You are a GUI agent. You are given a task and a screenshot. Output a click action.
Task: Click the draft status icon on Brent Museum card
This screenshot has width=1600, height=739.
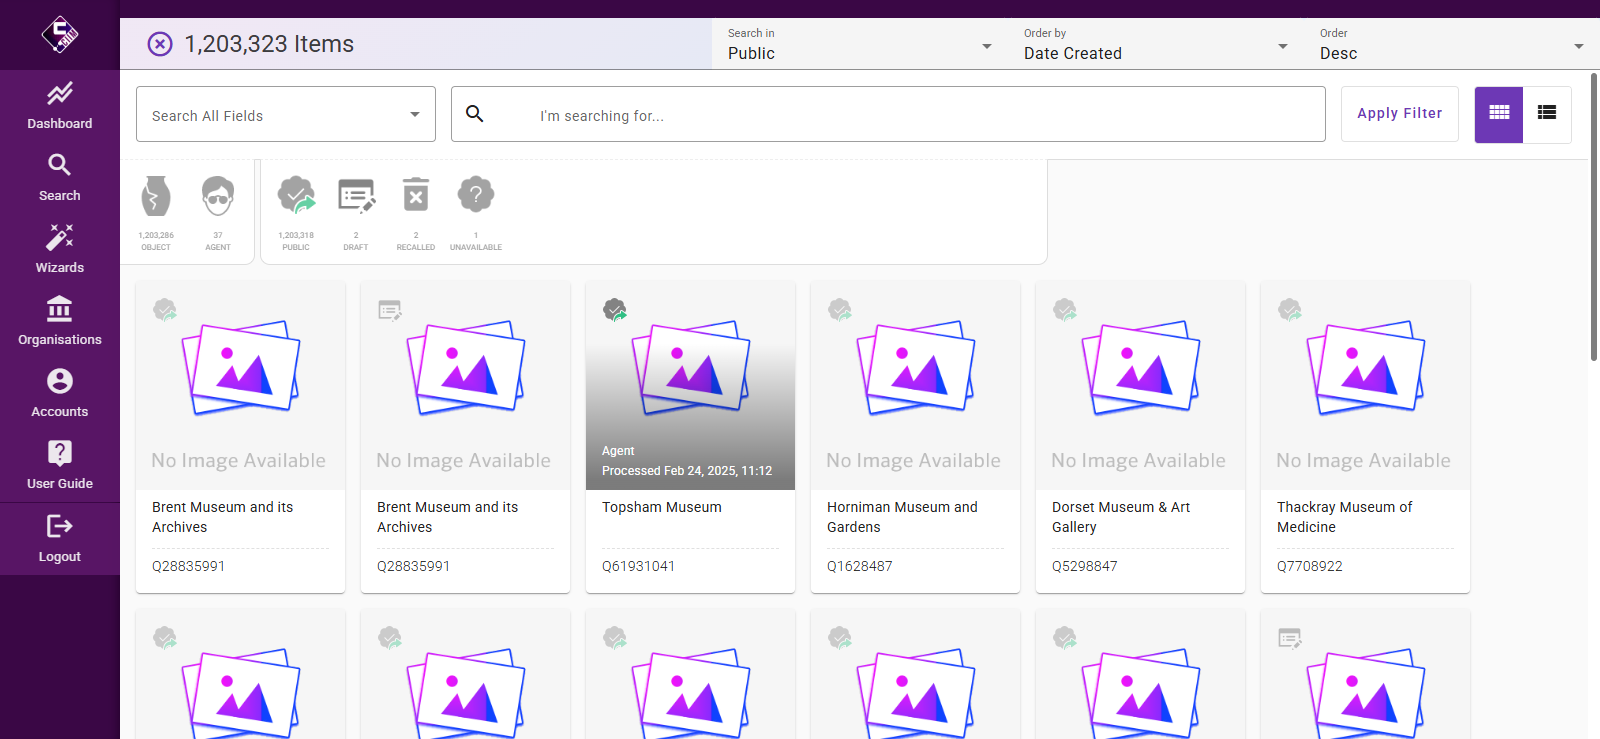pos(390,310)
